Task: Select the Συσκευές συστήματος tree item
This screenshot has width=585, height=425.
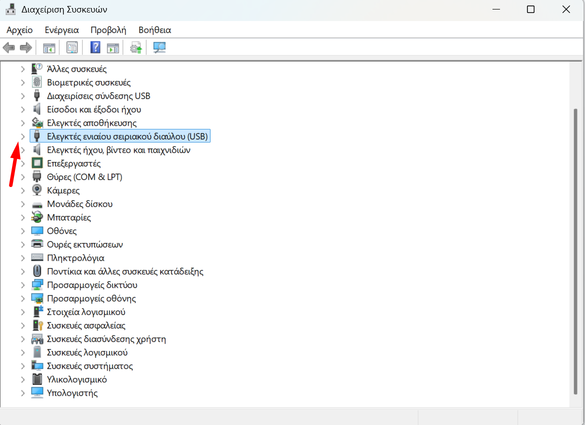Action: 90,366
